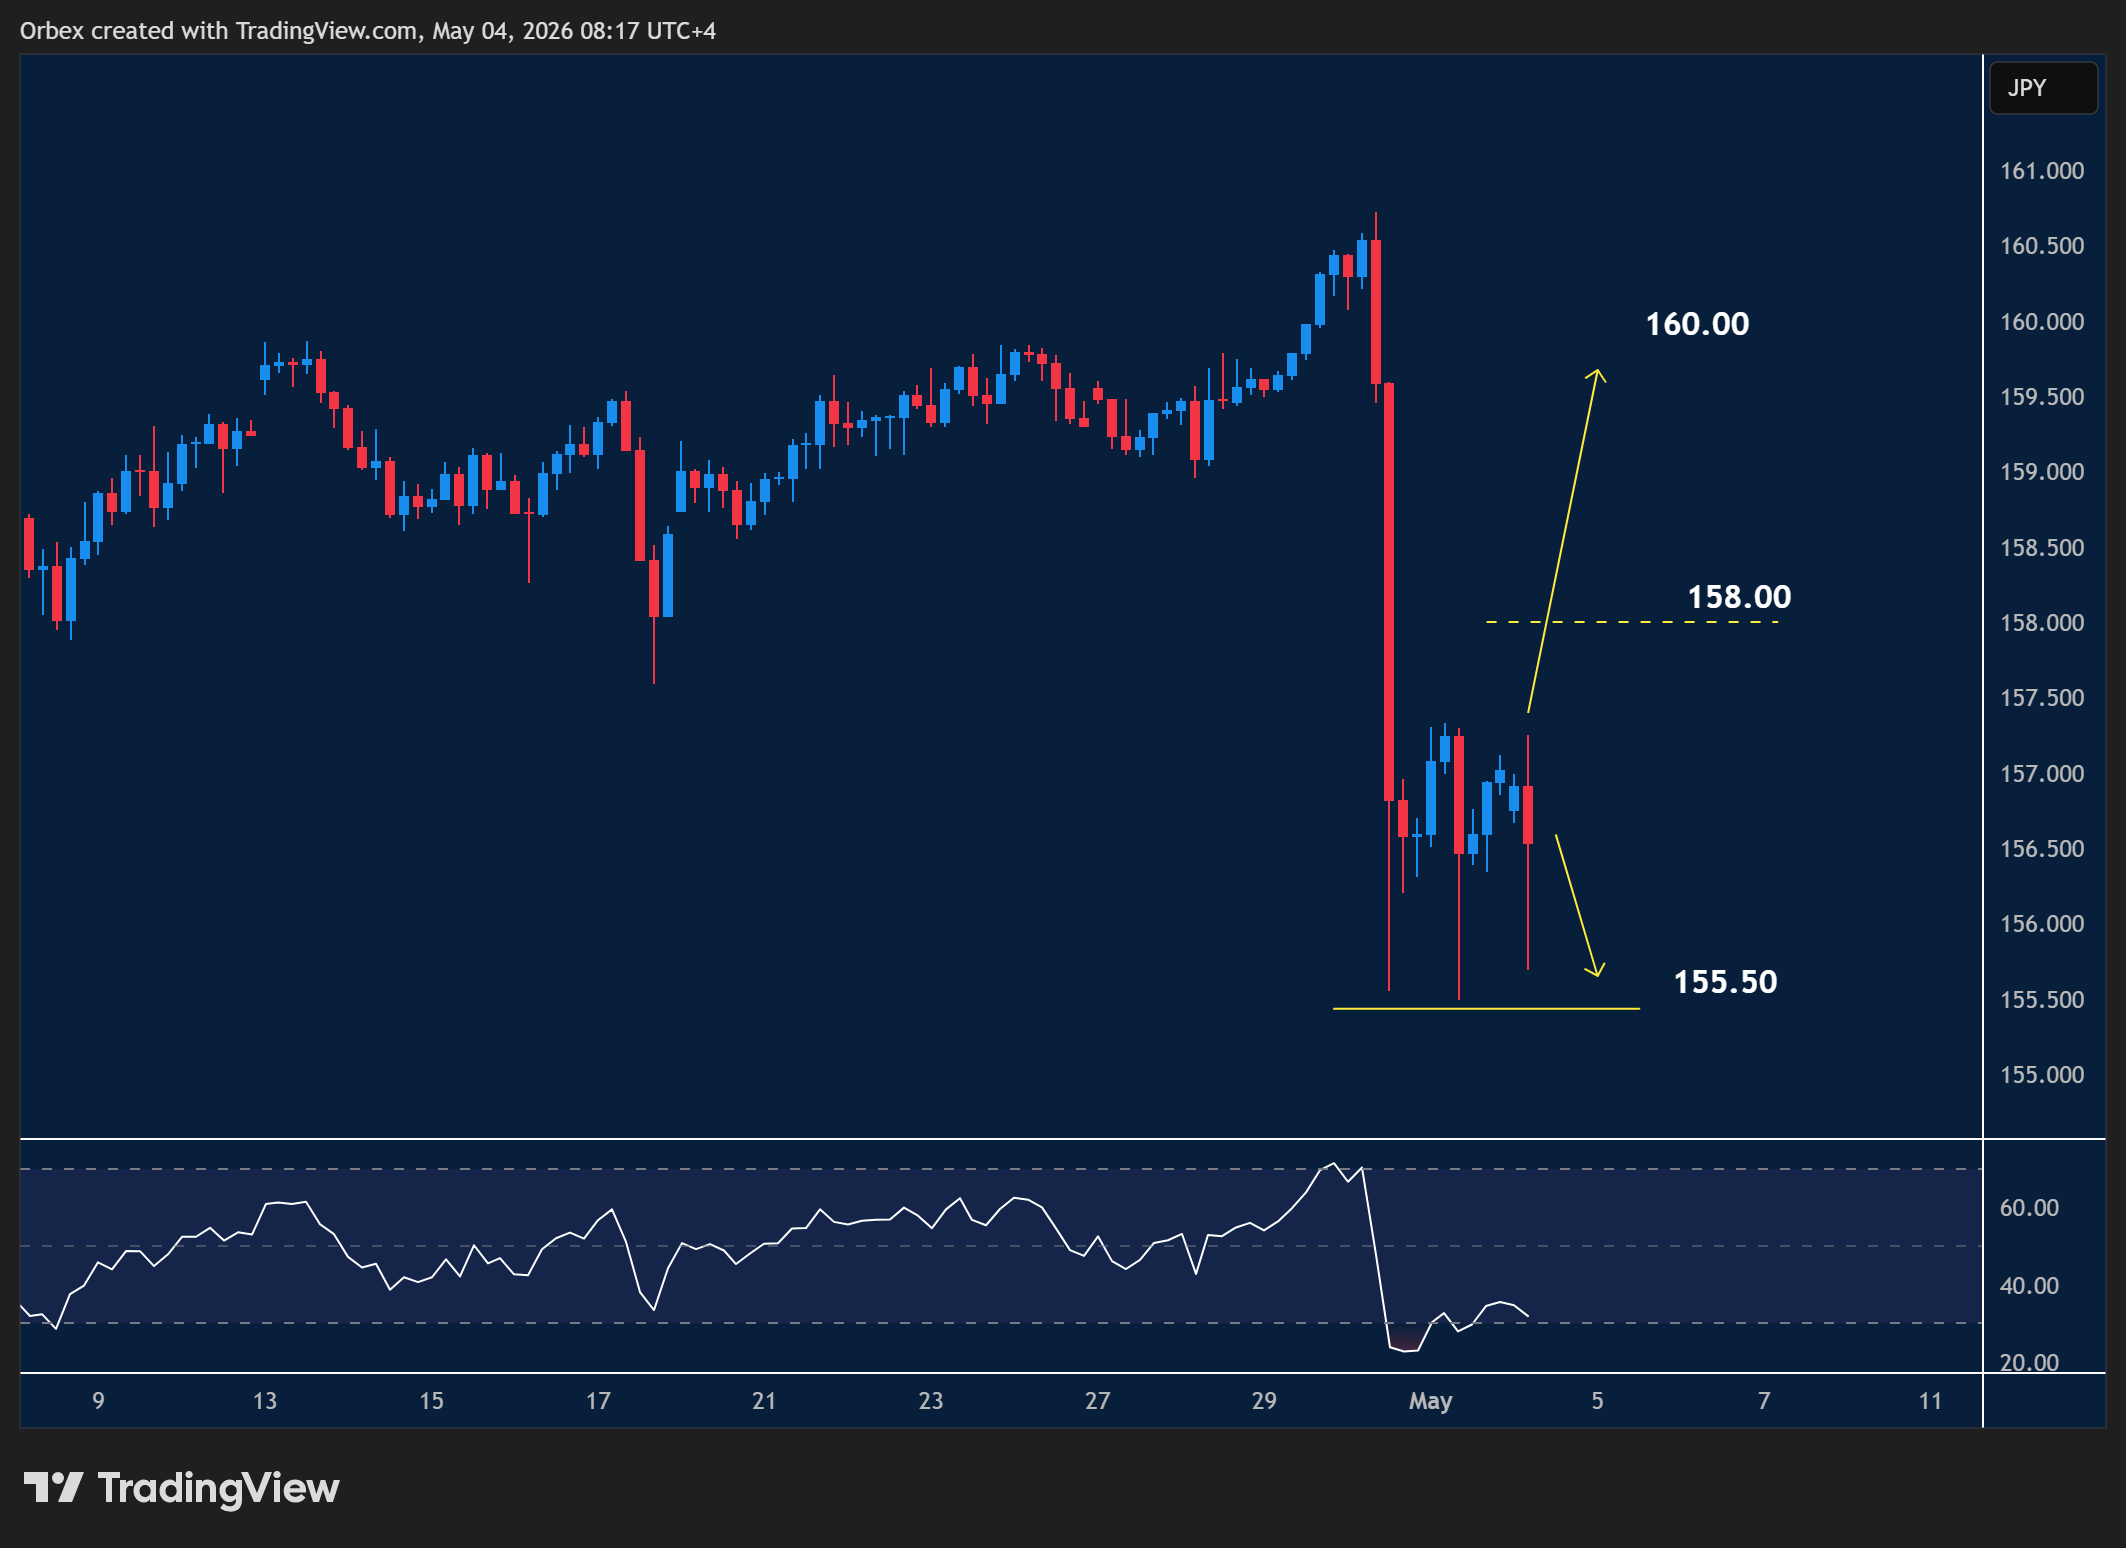Click date label 7 on time axis
The image size is (2126, 1548).
1764,1401
